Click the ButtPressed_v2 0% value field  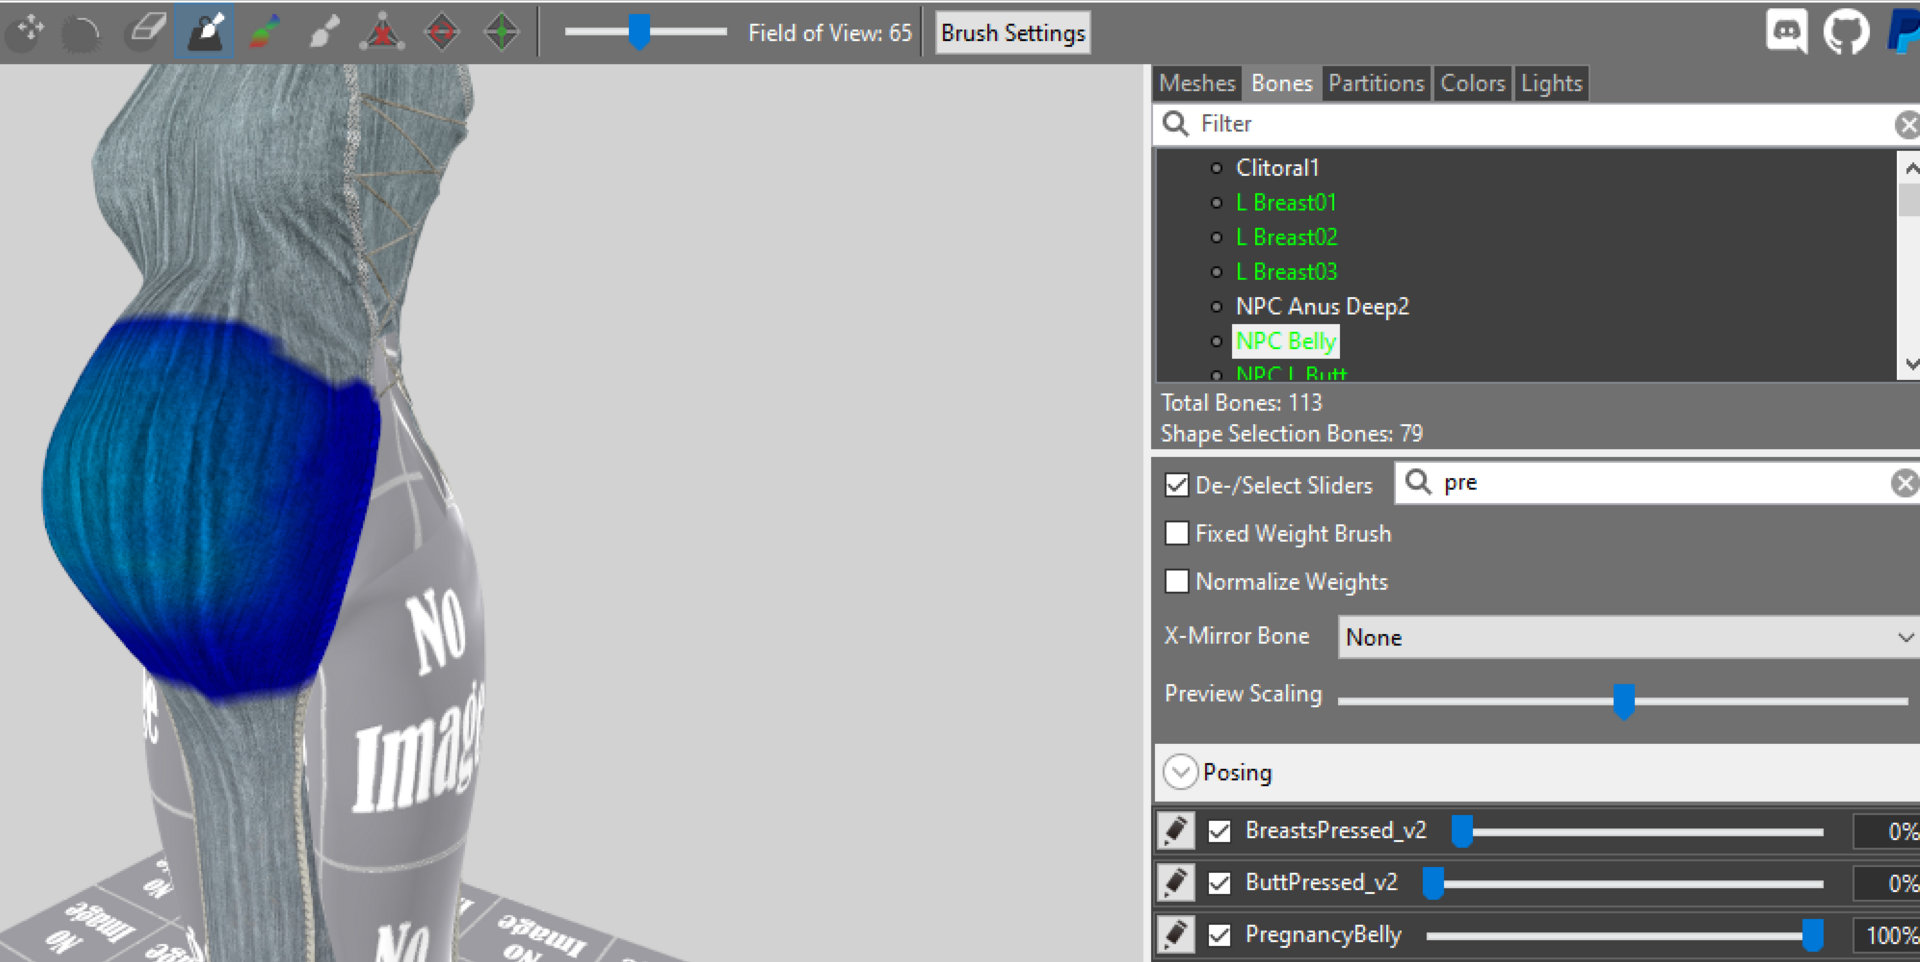click(x=1888, y=883)
